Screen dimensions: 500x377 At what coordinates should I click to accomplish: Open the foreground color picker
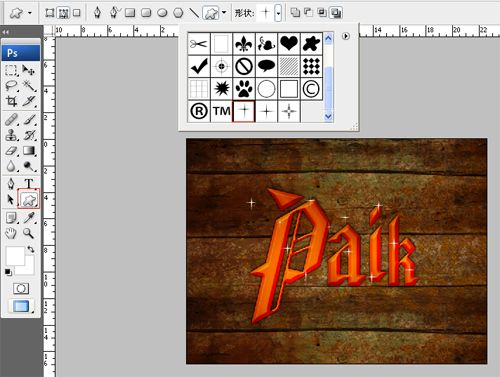(14, 256)
